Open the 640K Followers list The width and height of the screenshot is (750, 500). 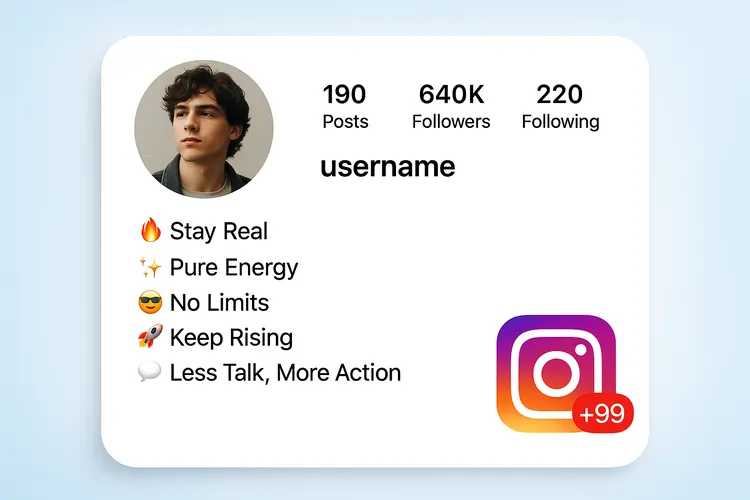(x=451, y=106)
